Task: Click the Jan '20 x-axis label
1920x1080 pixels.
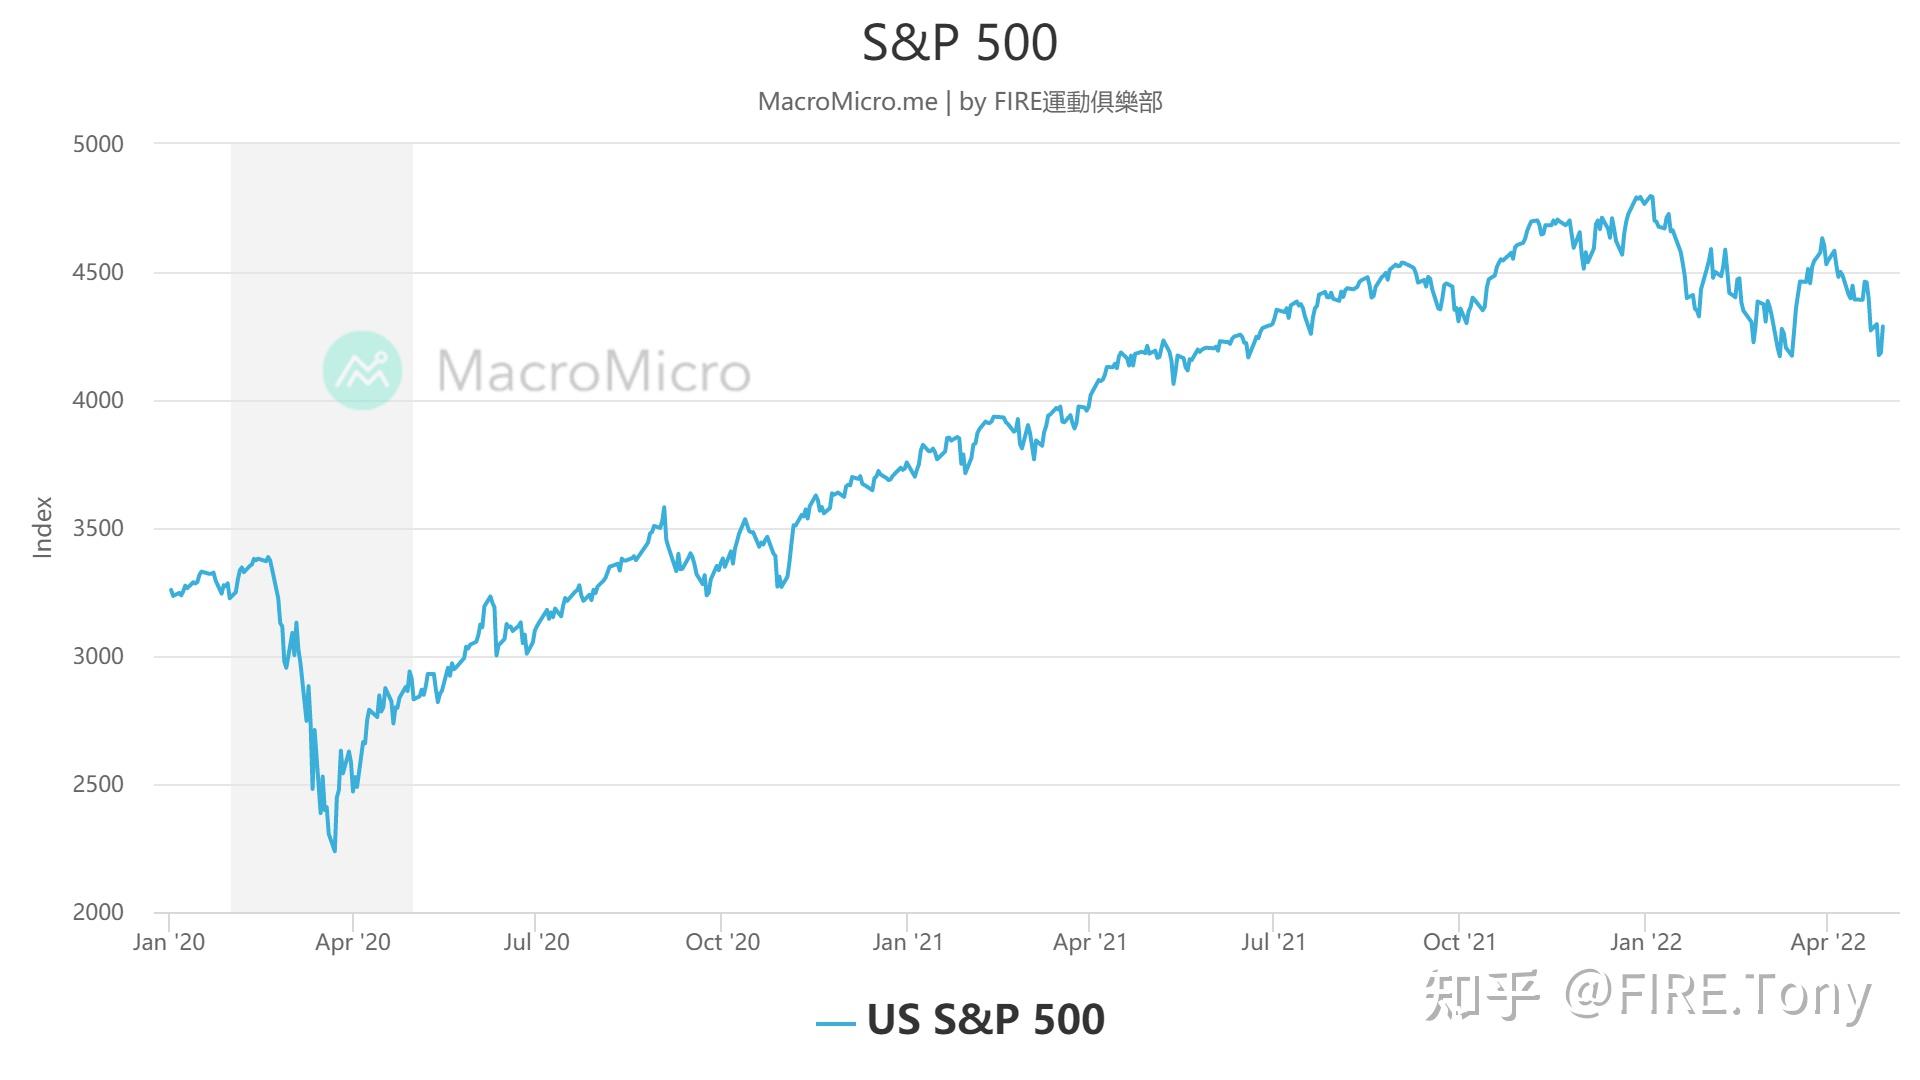Action: pos(169,942)
